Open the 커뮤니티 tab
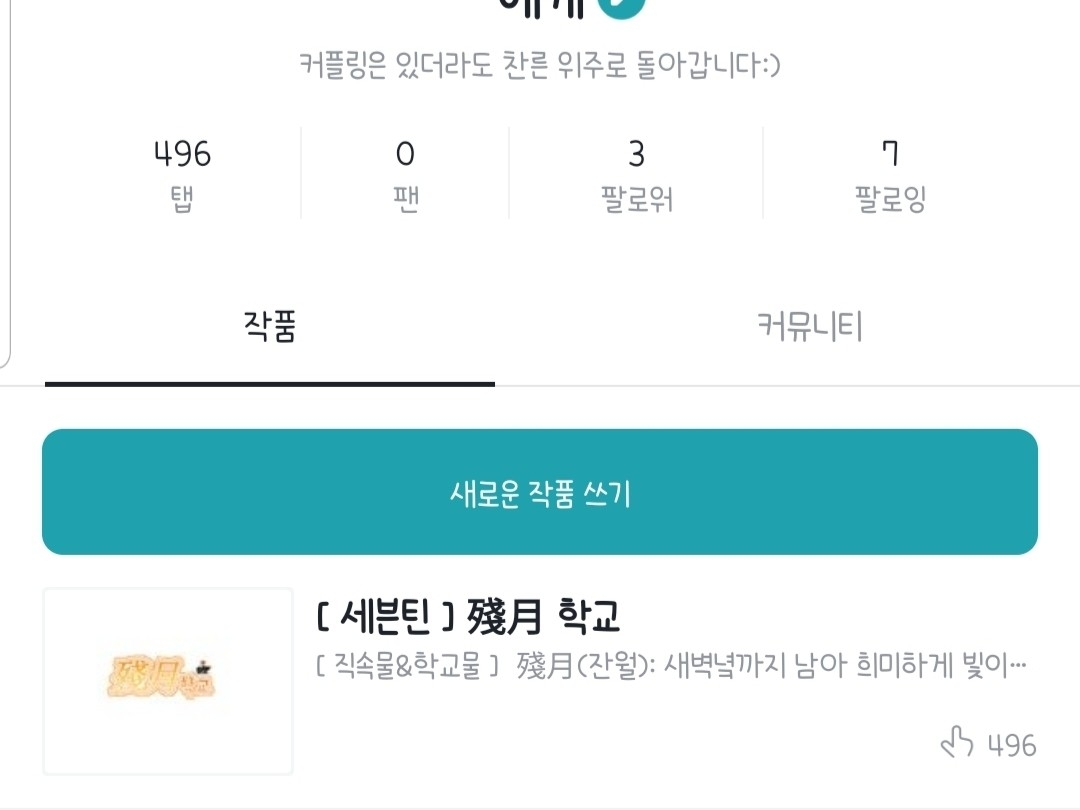1080x810 pixels. (x=809, y=327)
